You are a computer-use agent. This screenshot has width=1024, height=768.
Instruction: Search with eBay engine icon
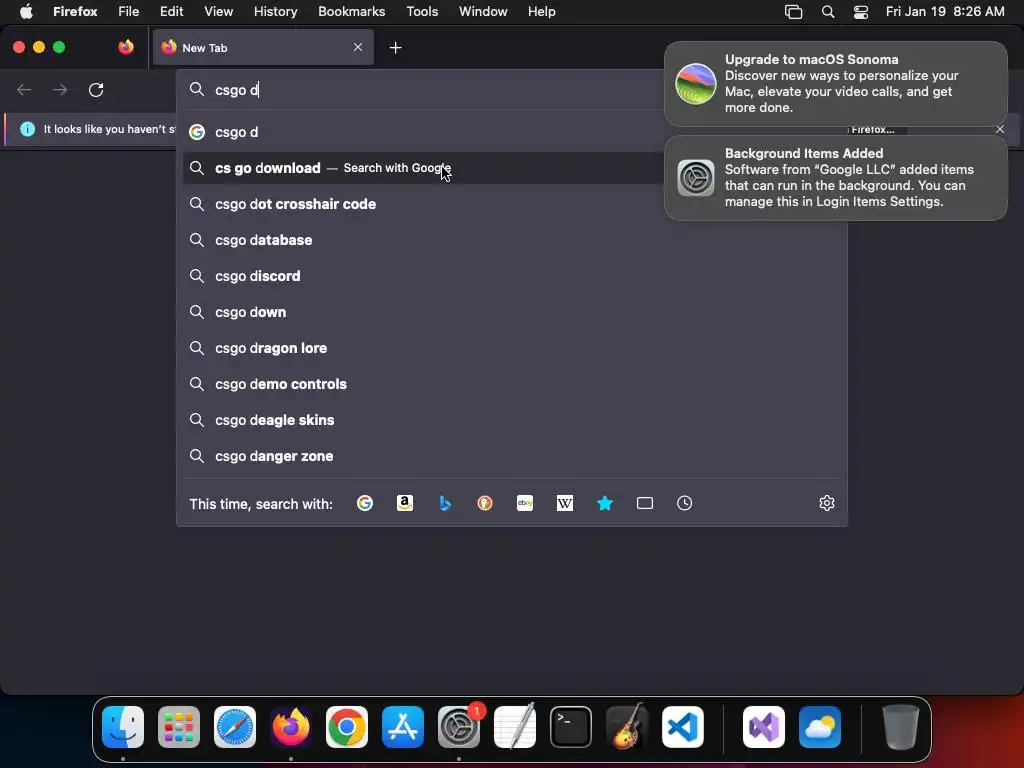[x=525, y=503]
